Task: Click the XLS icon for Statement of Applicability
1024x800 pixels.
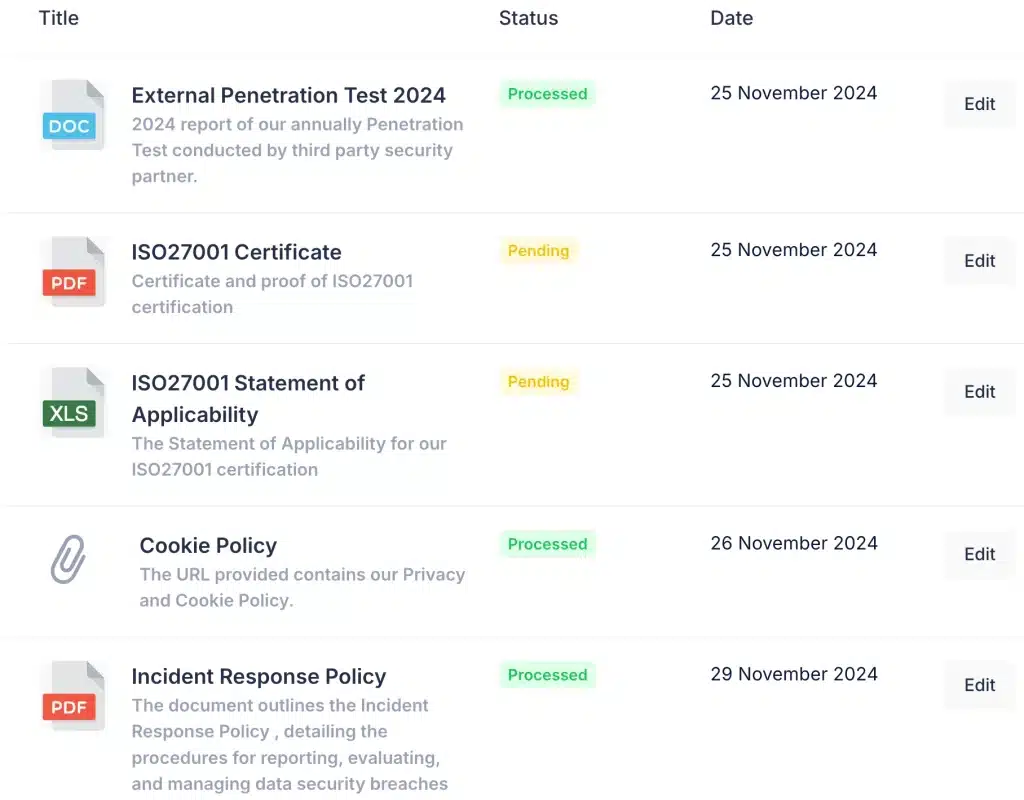Action: 73,402
